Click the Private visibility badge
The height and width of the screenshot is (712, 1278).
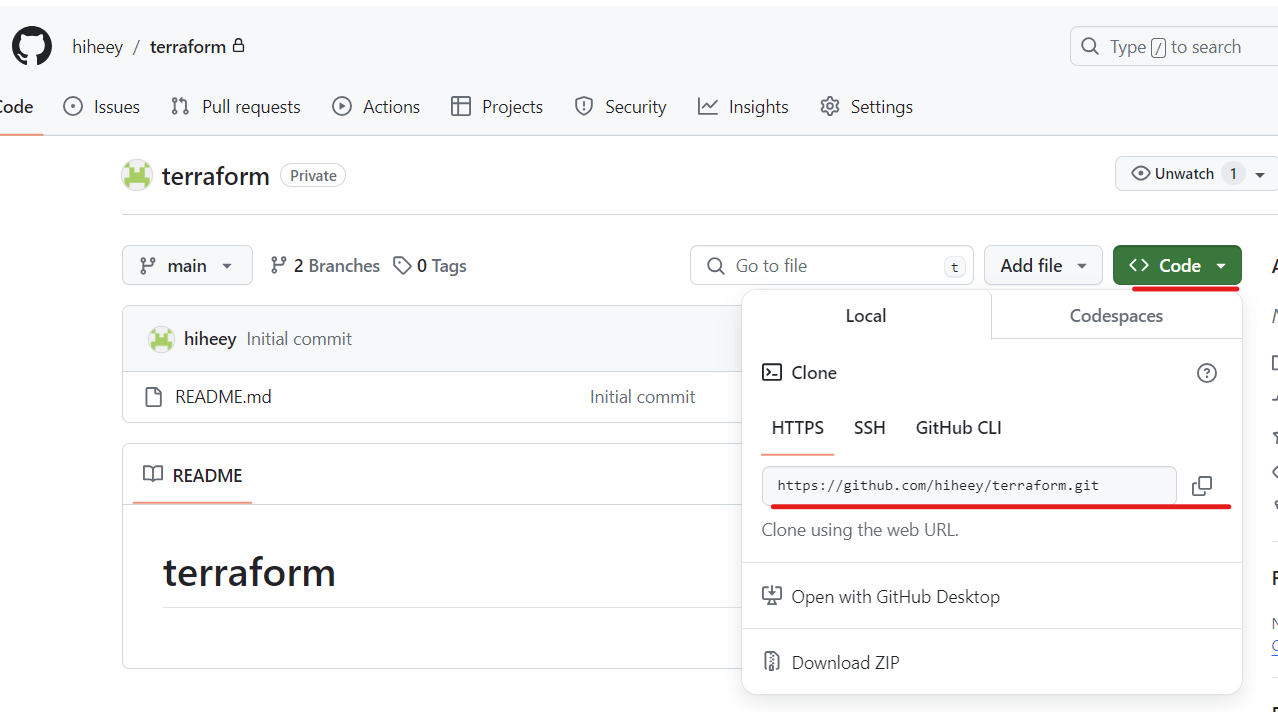click(x=313, y=175)
